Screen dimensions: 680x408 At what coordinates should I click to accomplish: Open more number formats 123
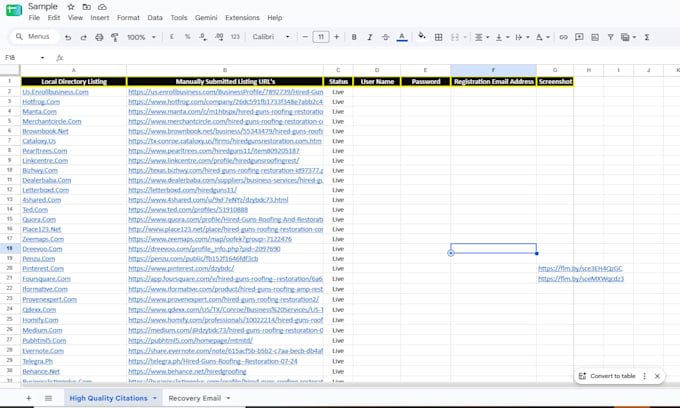(235, 37)
